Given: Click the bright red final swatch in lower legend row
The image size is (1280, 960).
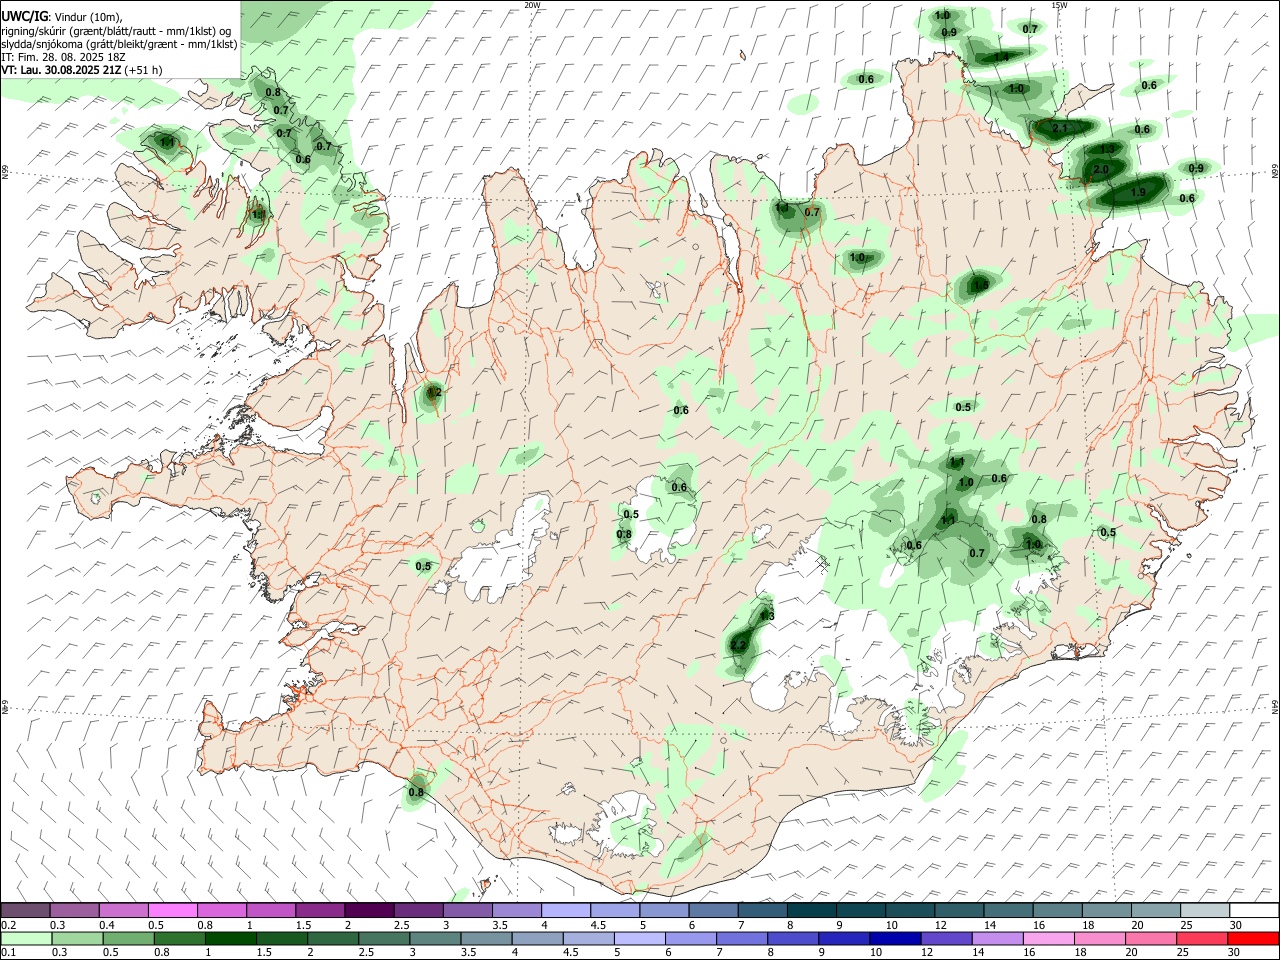Looking at the screenshot, I should (1253, 939).
